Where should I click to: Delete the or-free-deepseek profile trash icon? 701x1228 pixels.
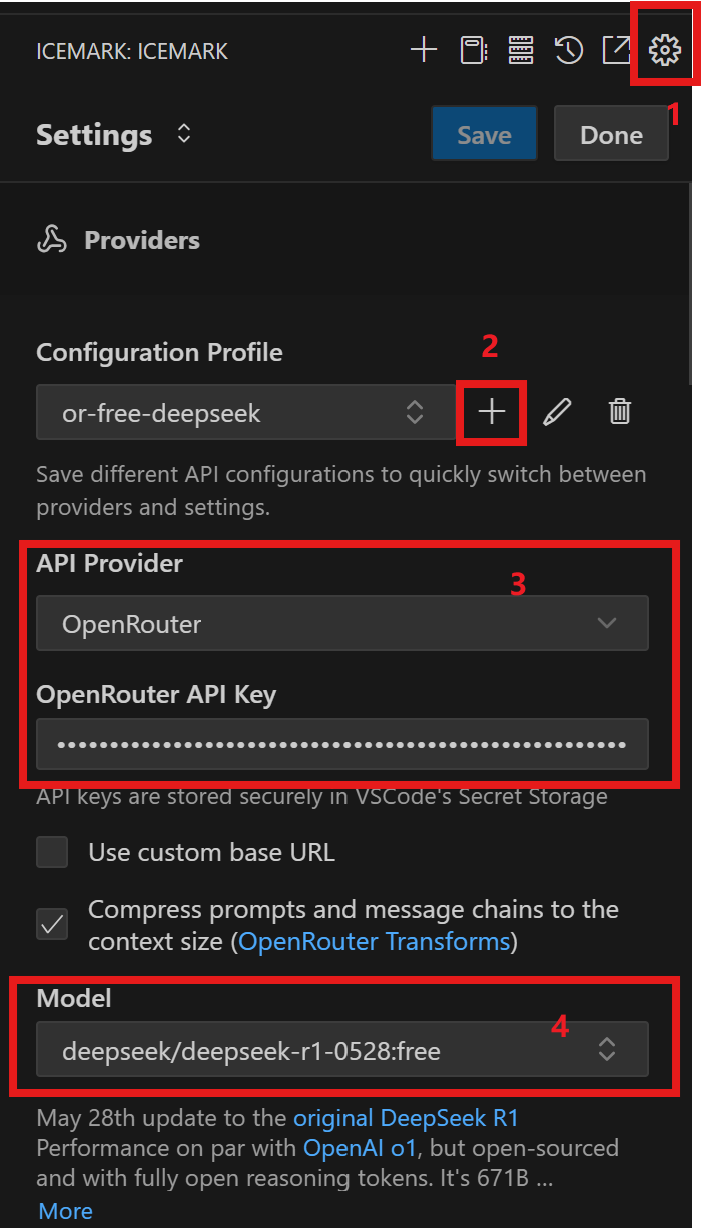[x=620, y=412]
